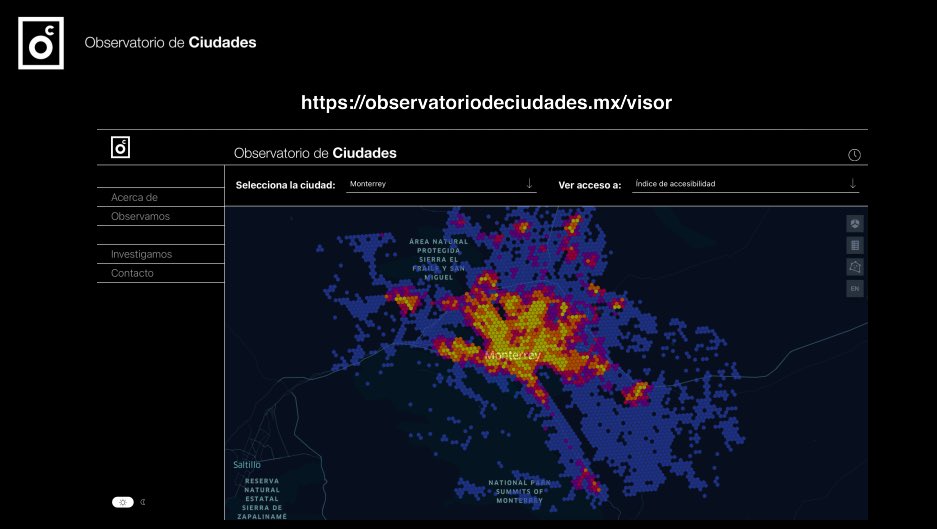Viewport: 937px width, 529px height.
Task: Toggle light mode sun switch
Action: (123, 502)
